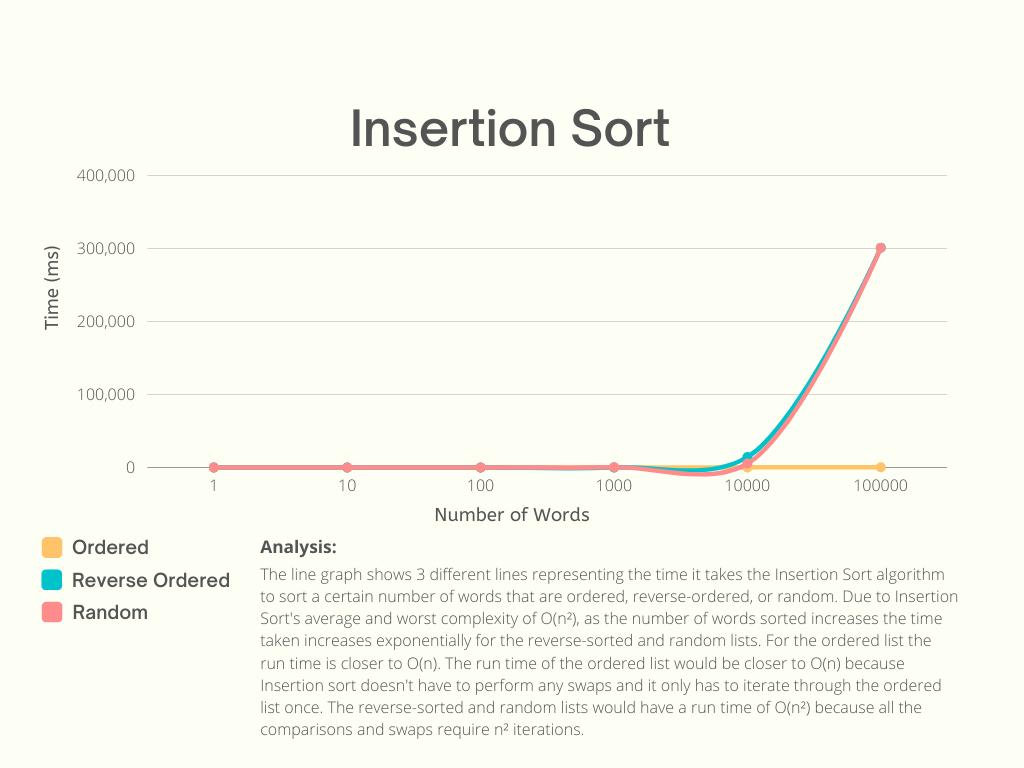Click the 10000 x-axis tick label
The image size is (1024, 768).
click(x=747, y=486)
